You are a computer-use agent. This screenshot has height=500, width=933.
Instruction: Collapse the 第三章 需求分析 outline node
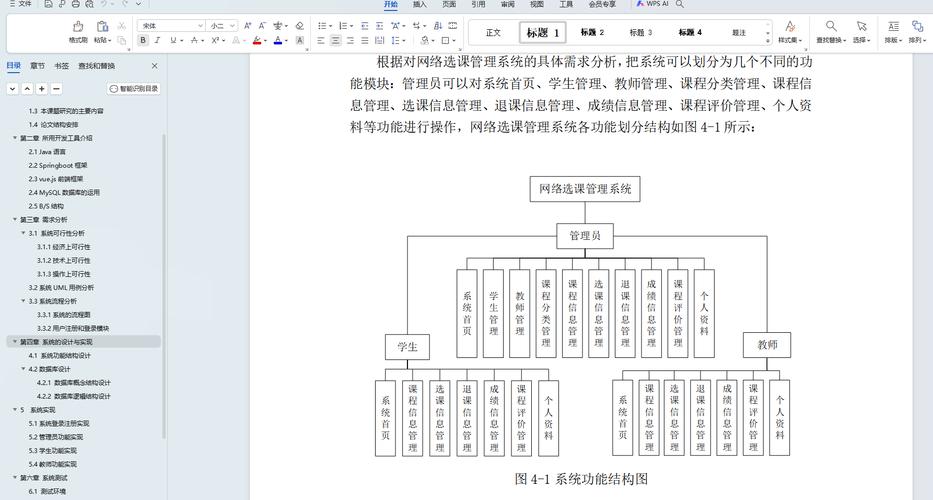[x=15, y=220]
